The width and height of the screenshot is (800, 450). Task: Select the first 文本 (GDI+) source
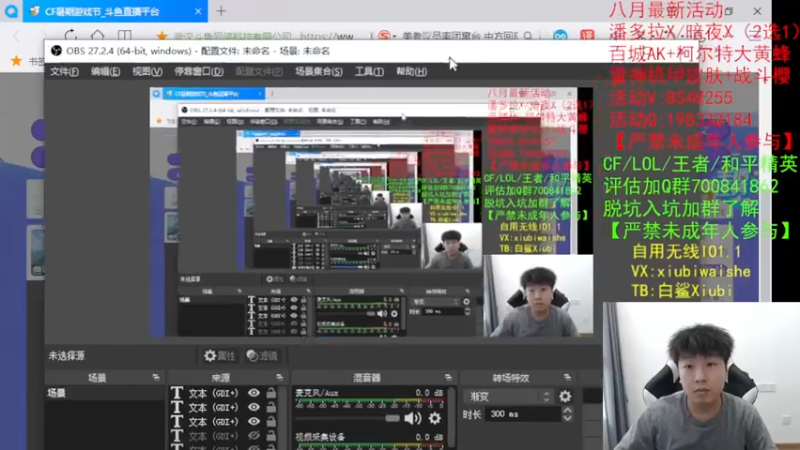pos(213,393)
